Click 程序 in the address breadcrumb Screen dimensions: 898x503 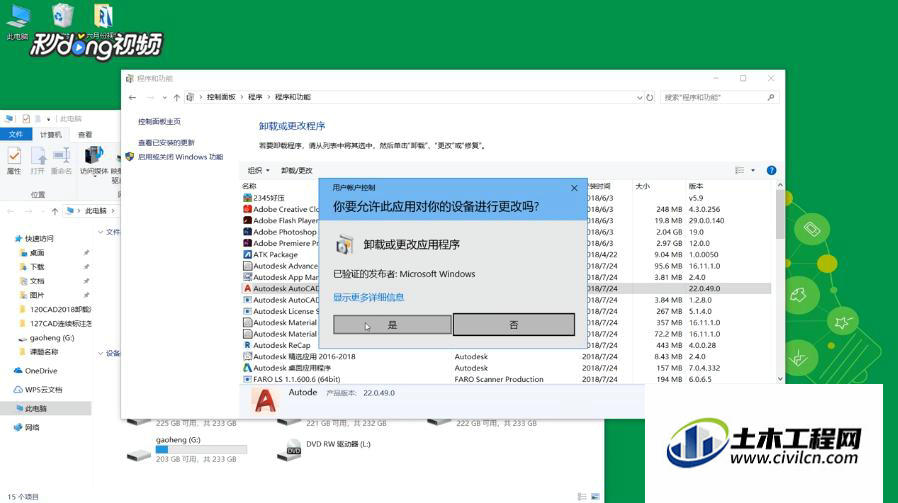(x=255, y=97)
